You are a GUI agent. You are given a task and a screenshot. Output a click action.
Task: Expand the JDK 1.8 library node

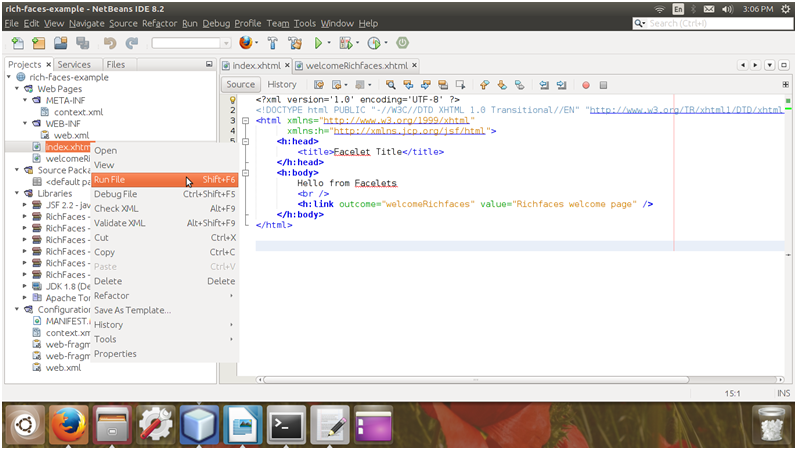coord(24,286)
